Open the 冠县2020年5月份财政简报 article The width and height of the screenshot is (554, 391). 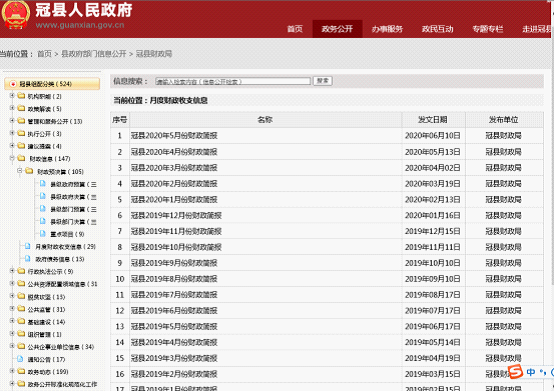coord(174,136)
